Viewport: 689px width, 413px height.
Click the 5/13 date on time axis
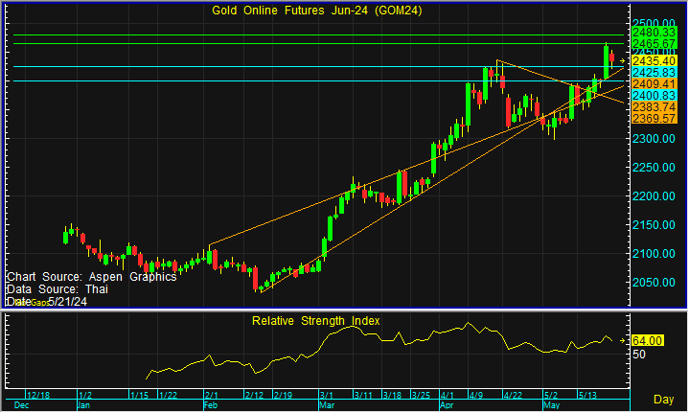click(587, 395)
